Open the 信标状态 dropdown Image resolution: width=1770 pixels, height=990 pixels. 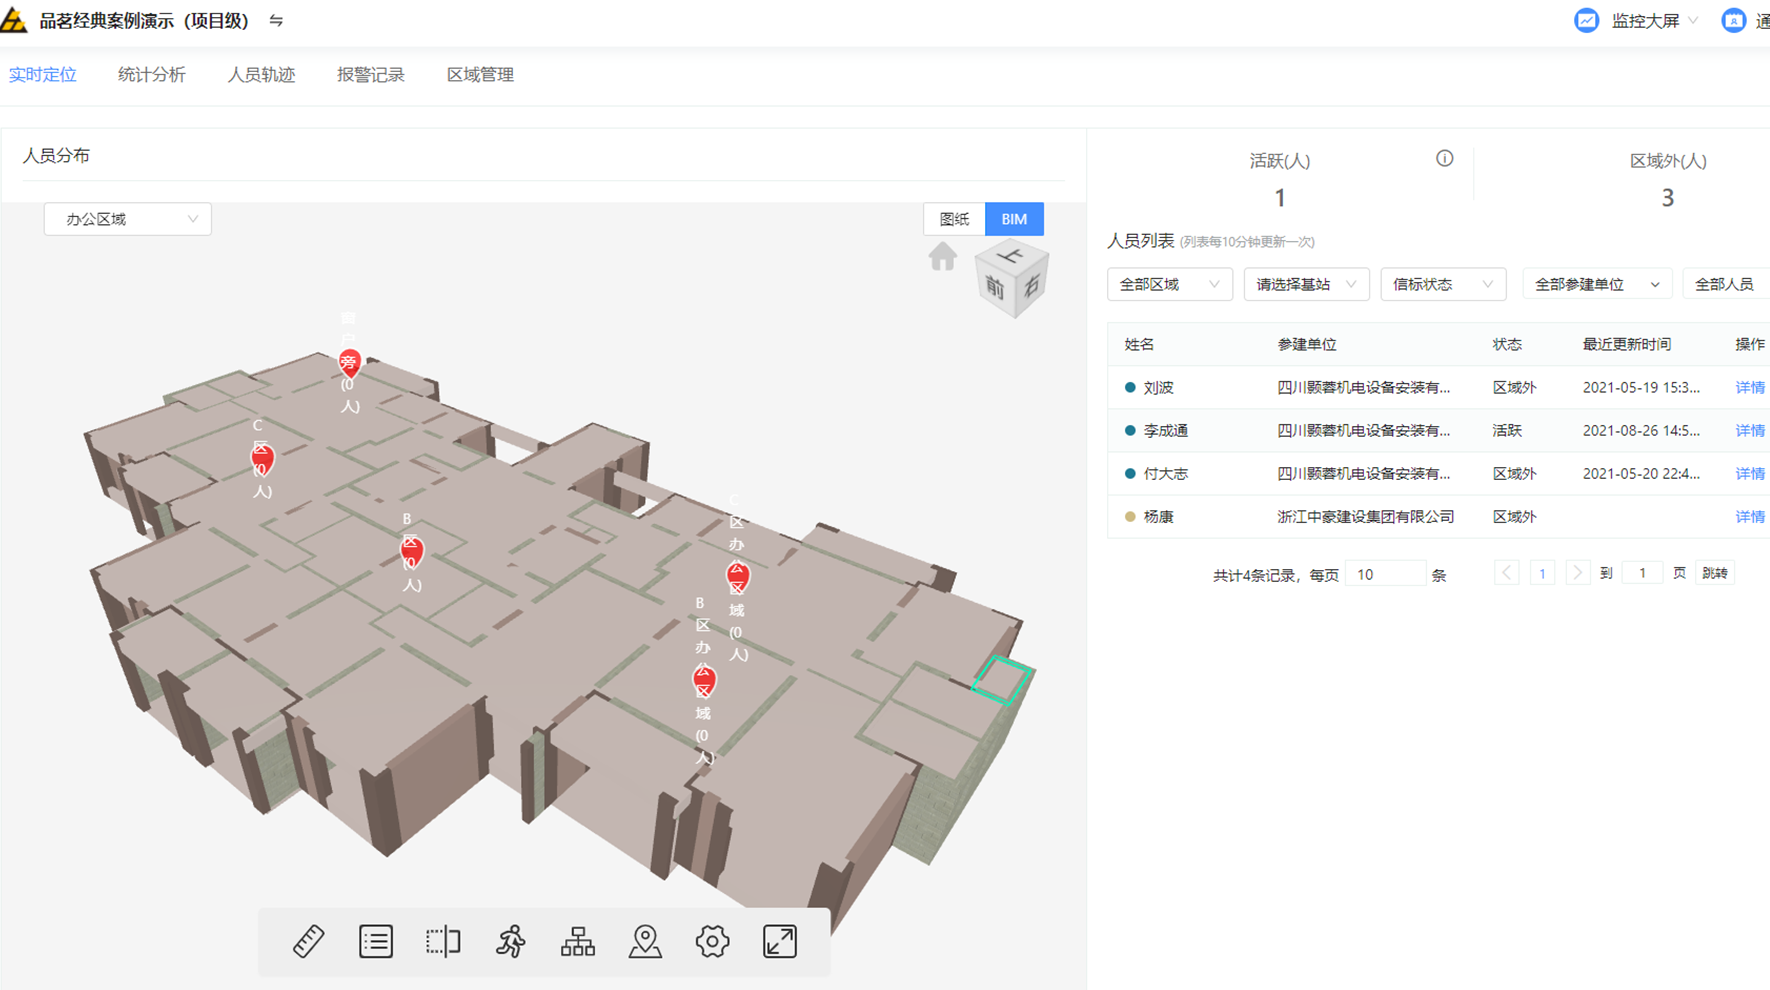1442,285
